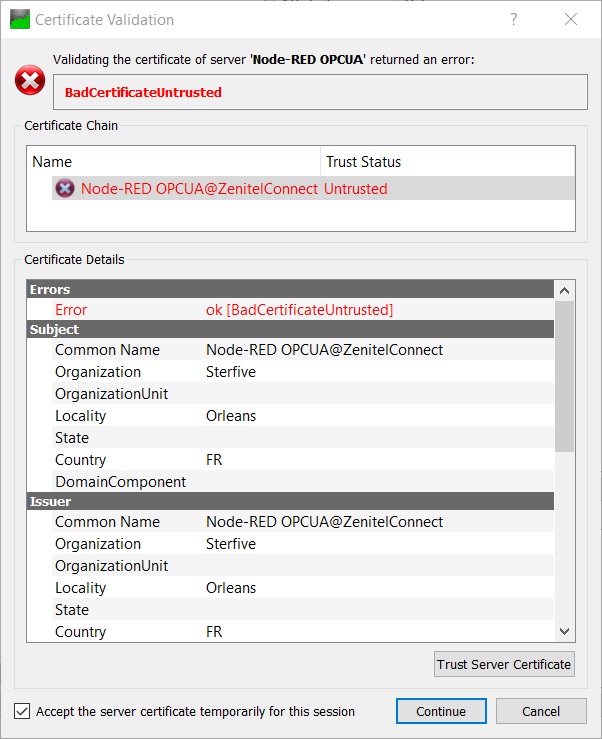Viewport: 602px width, 739px height.
Task: Click Issuer Common Name value Node-RED OPCUA@ZenitelConnect
Action: (324, 522)
